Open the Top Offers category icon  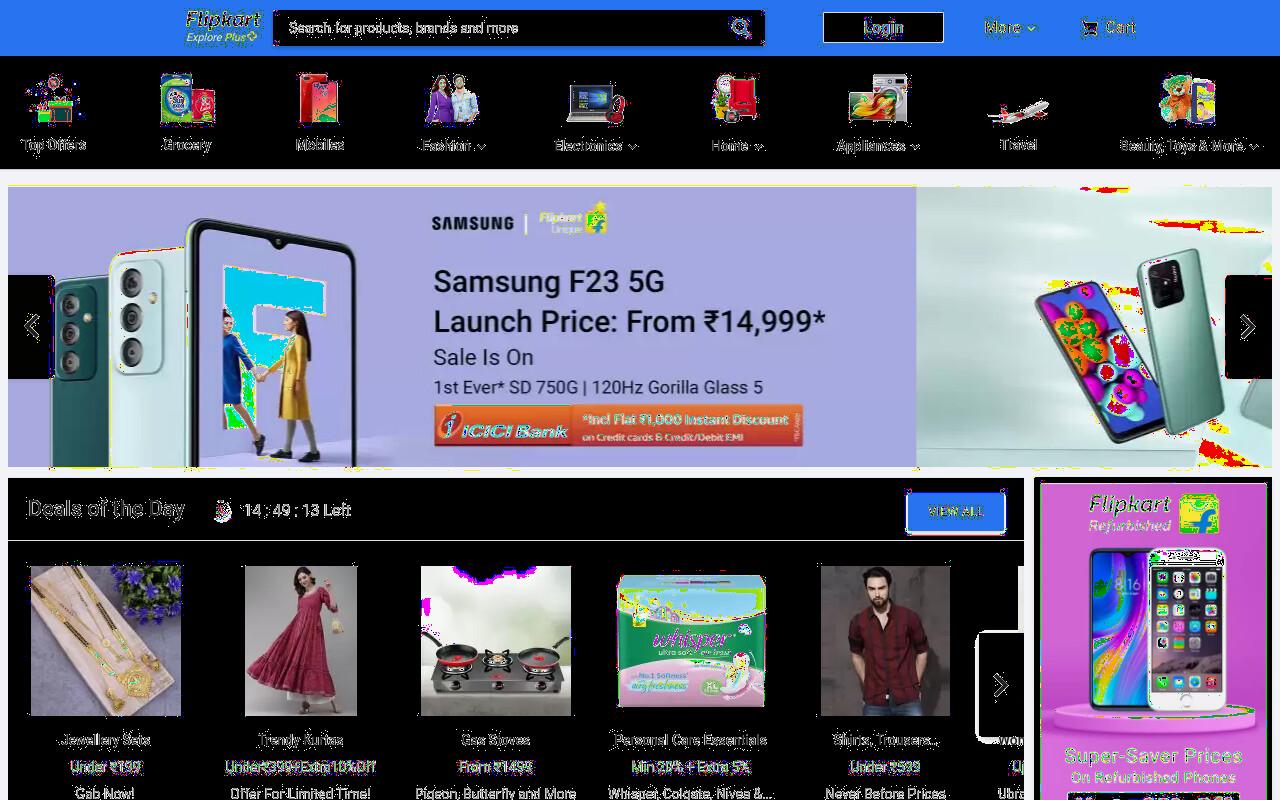(54, 100)
